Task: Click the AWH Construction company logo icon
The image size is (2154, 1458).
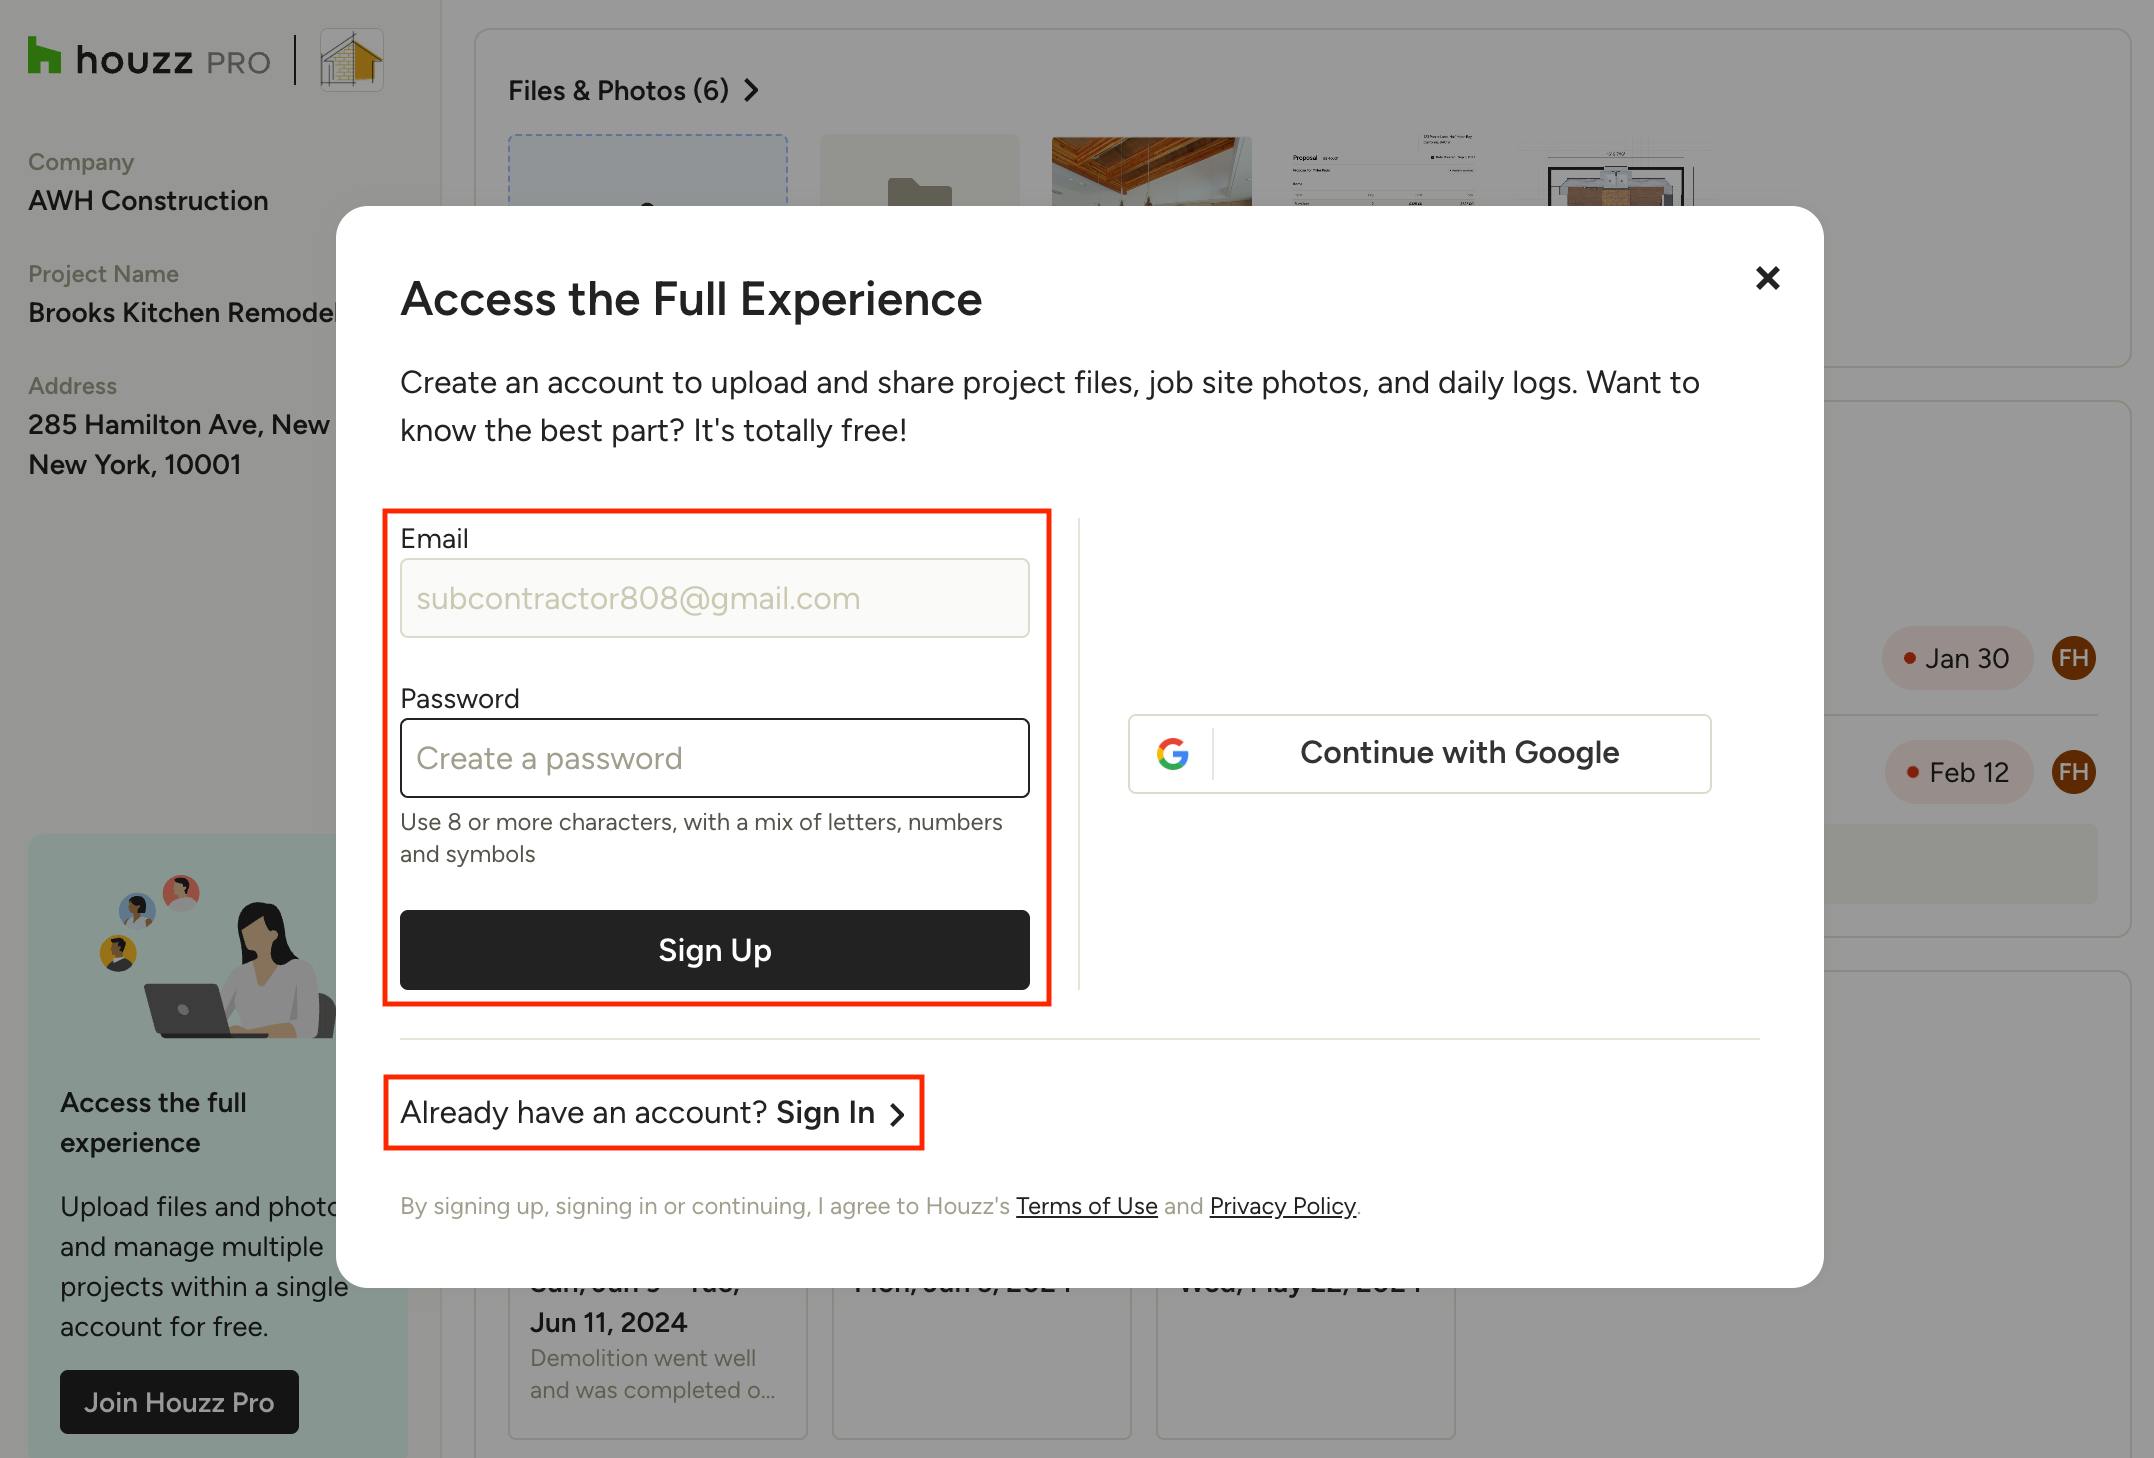Action: click(x=351, y=60)
